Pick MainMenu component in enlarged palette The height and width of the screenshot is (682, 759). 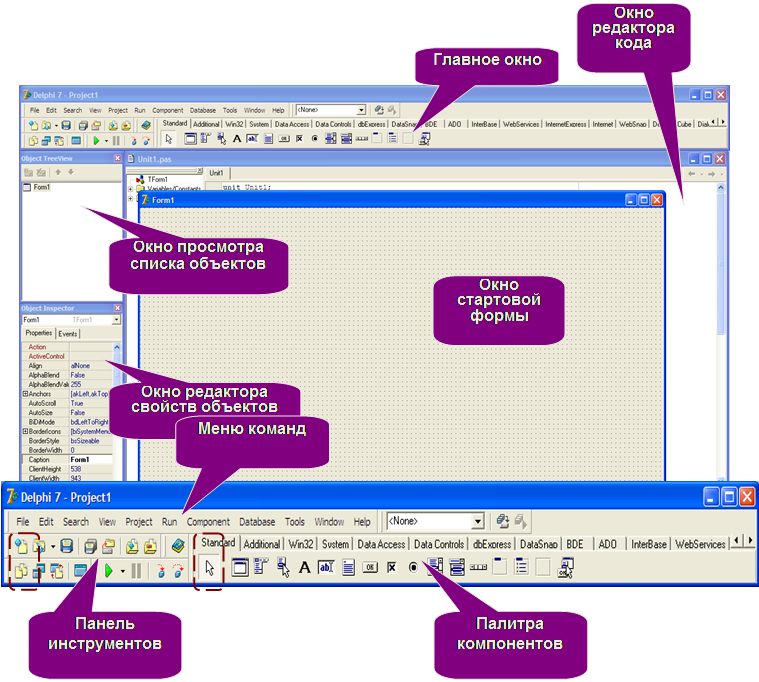pos(261,567)
